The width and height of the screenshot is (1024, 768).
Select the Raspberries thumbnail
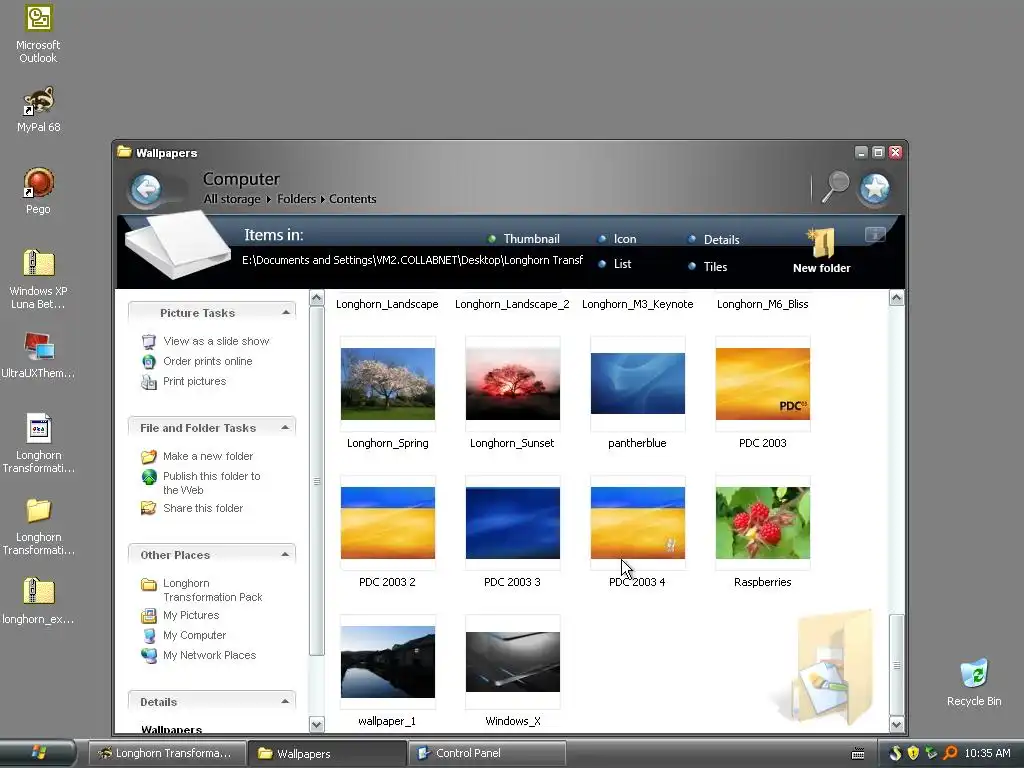coord(763,523)
